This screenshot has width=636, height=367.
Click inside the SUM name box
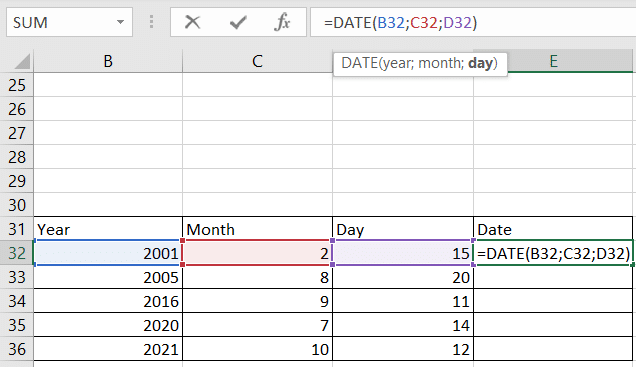pos(61,22)
